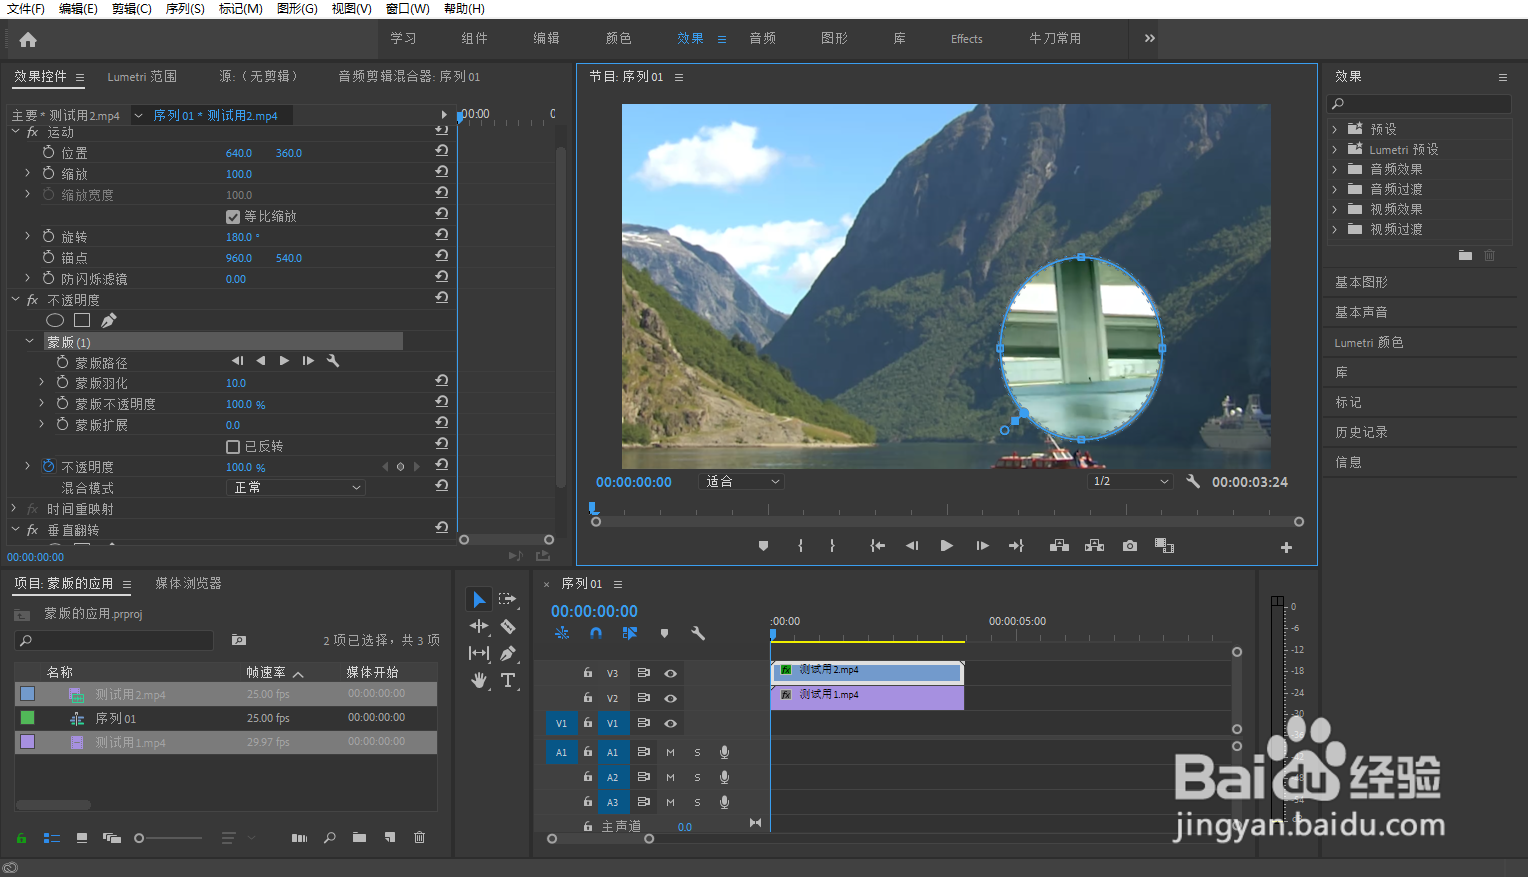The width and height of the screenshot is (1528, 877).
Task: Expand the 视频效果 folder
Action: pos(1335,209)
